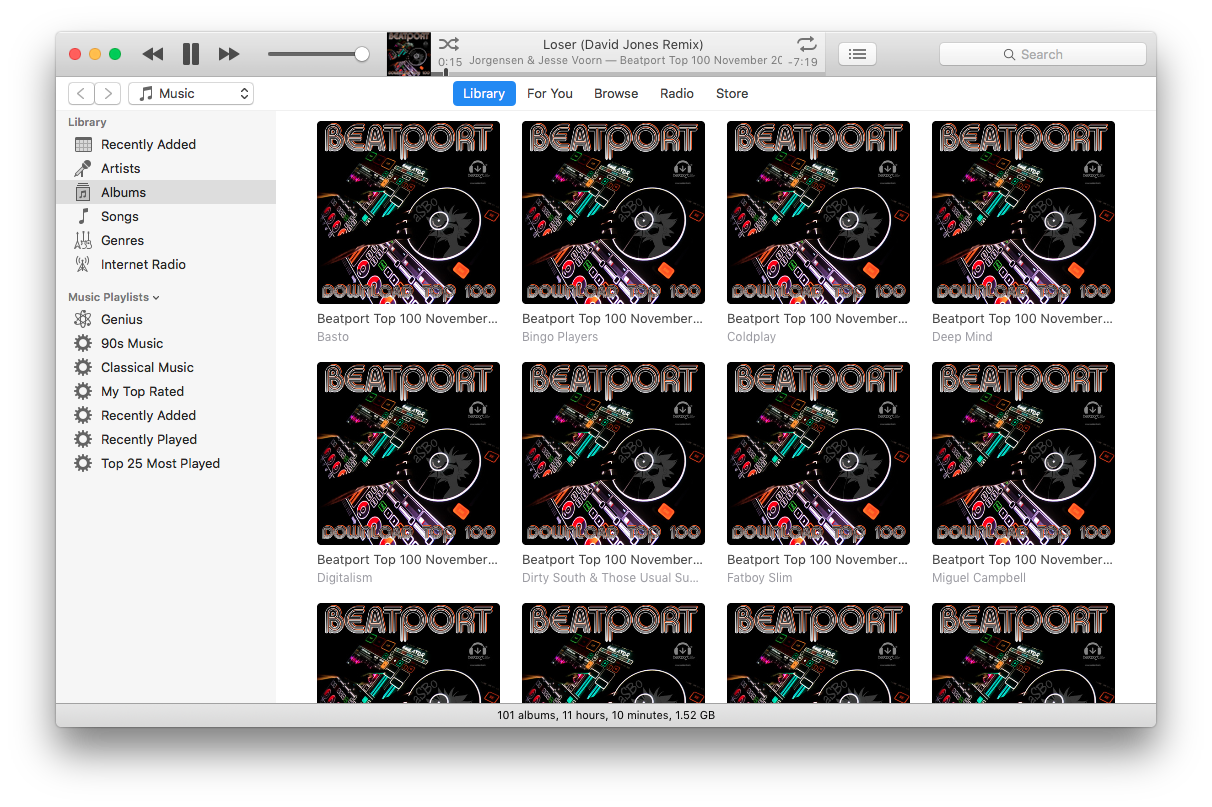Viewport: 1212px width, 807px height.
Task: Click the Search field
Action: 1042,54
